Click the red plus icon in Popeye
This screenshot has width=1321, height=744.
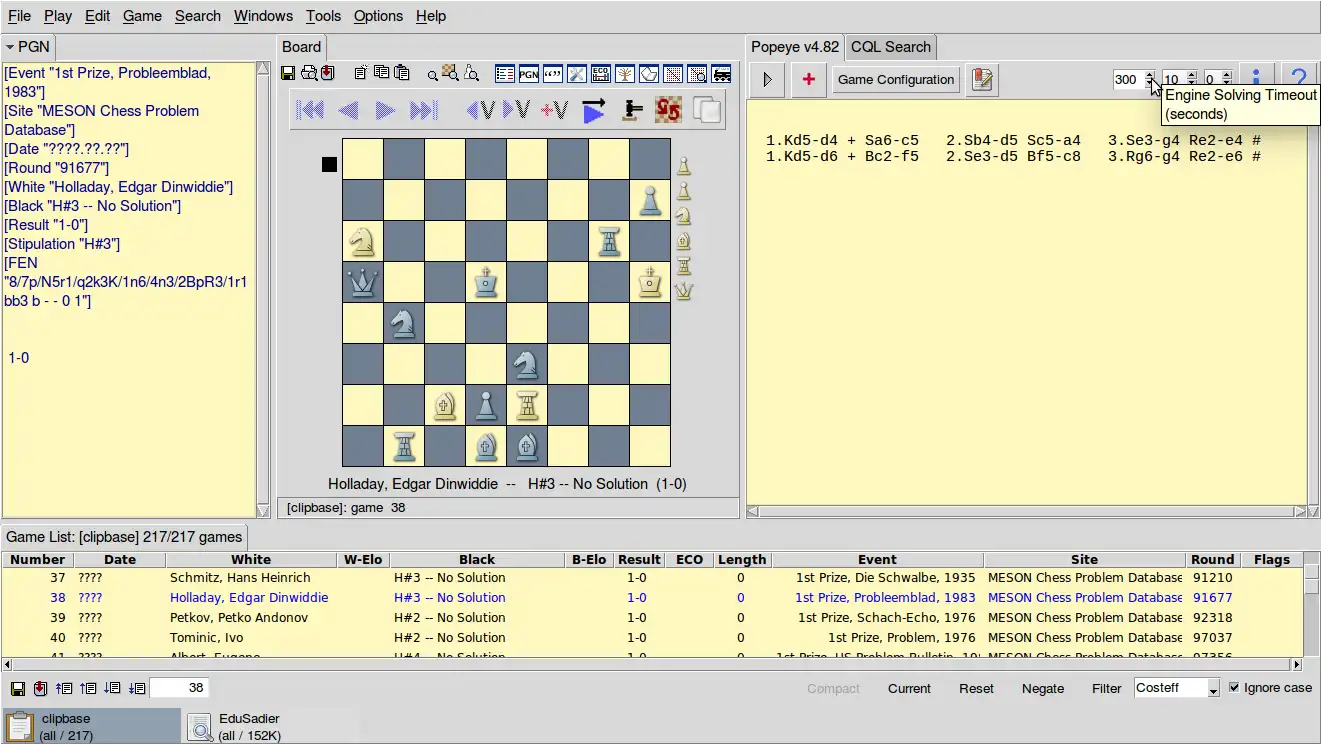(x=808, y=80)
